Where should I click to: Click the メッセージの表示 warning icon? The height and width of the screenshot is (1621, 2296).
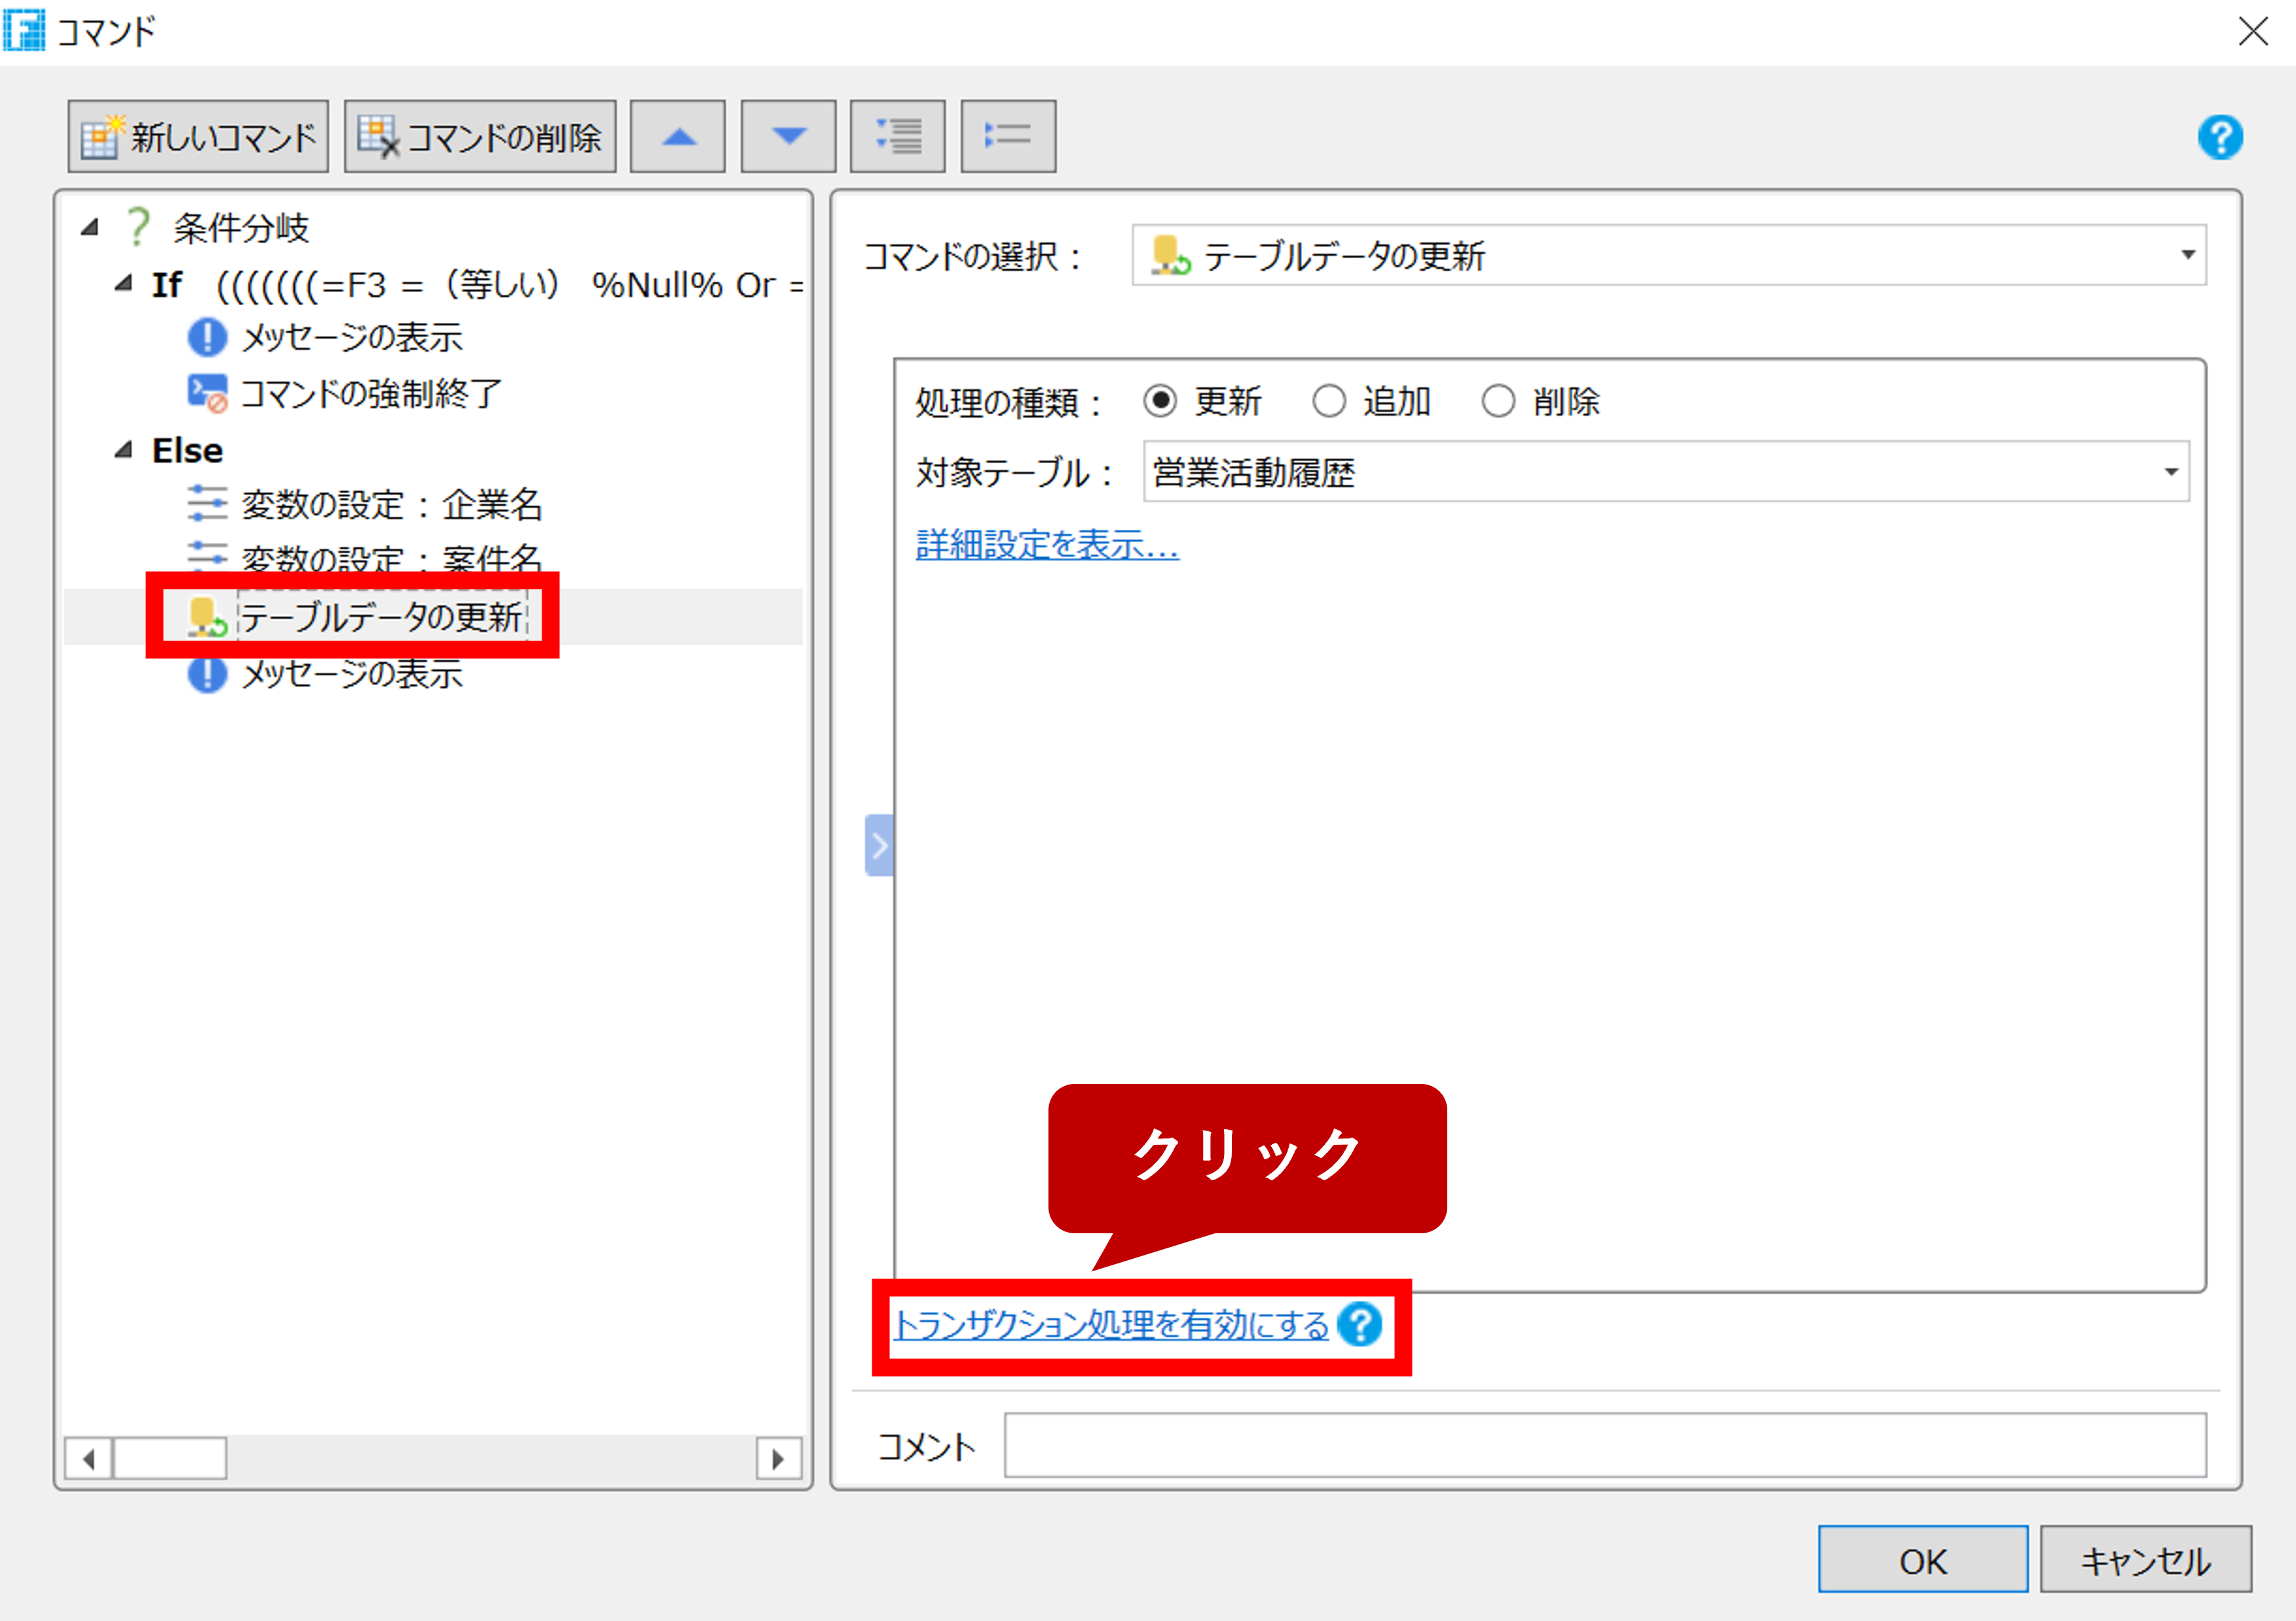point(207,337)
